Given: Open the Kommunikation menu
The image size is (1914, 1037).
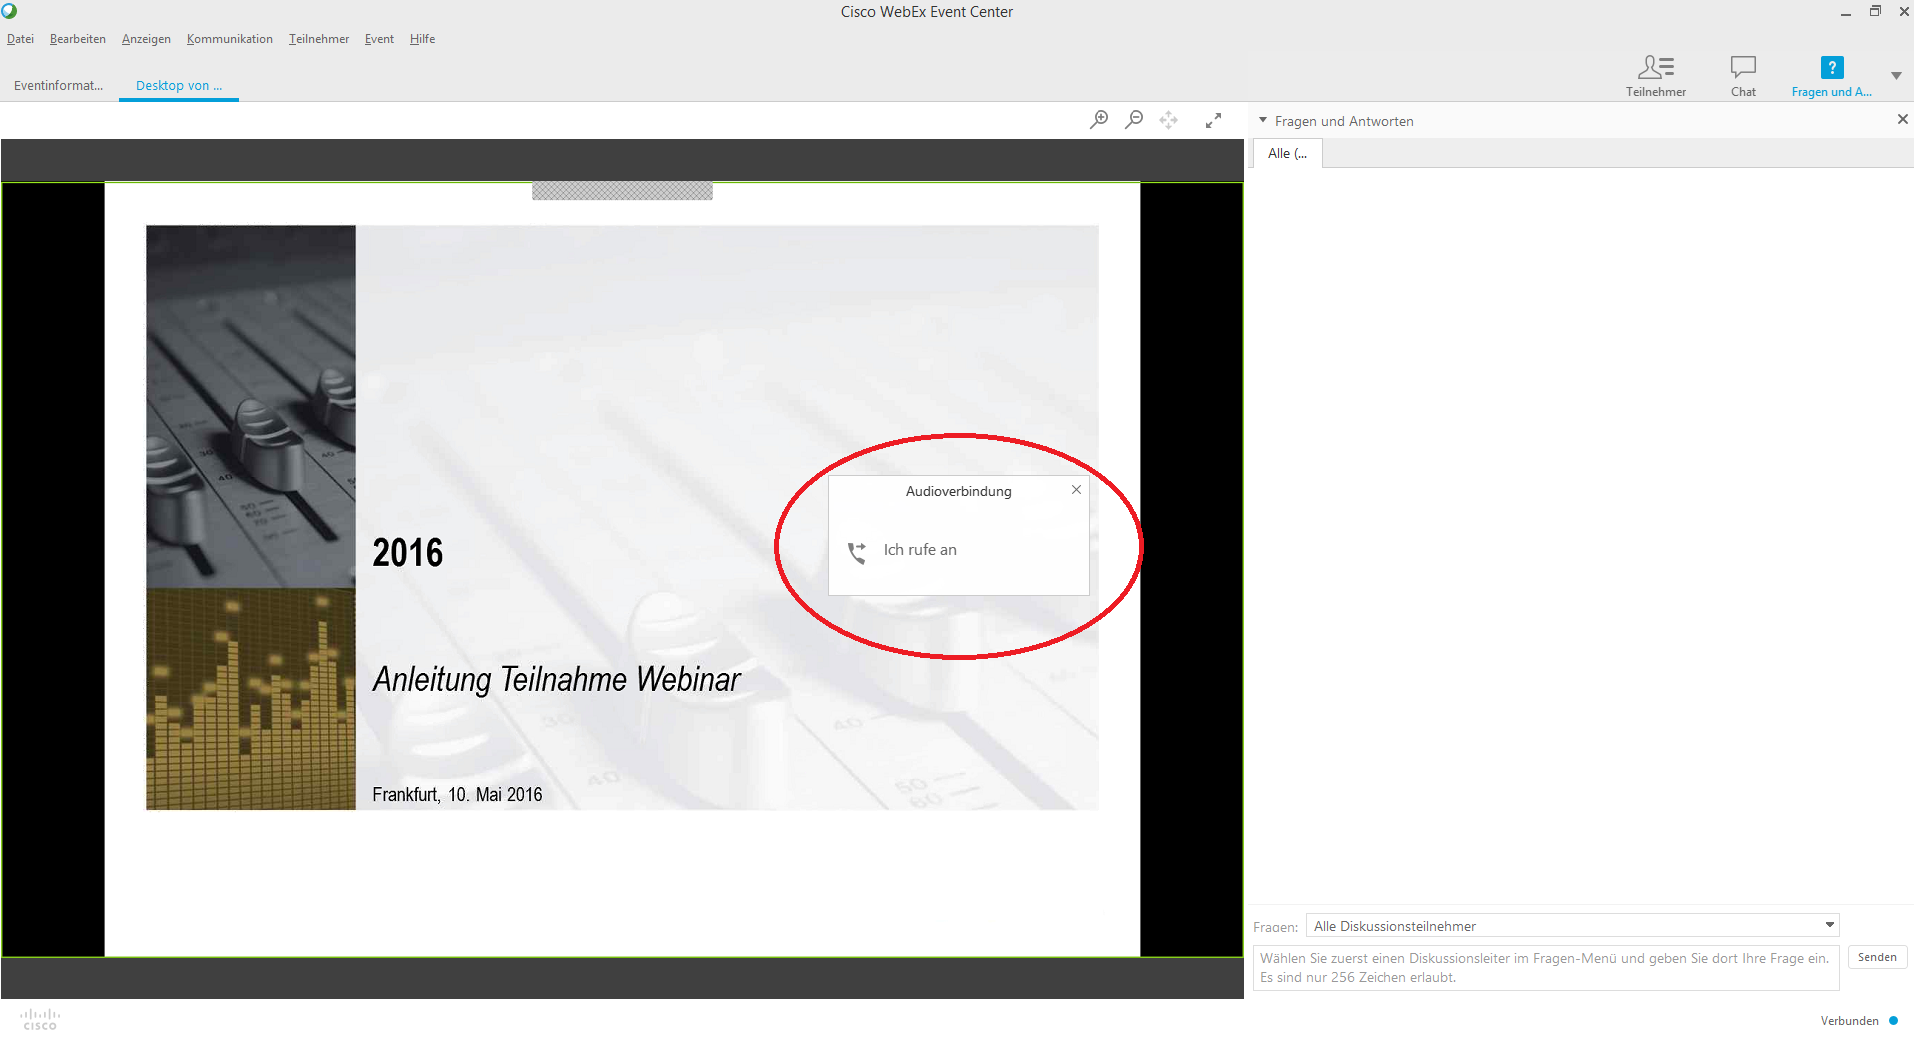Looking at the screenshot, I should click(229, 39).
